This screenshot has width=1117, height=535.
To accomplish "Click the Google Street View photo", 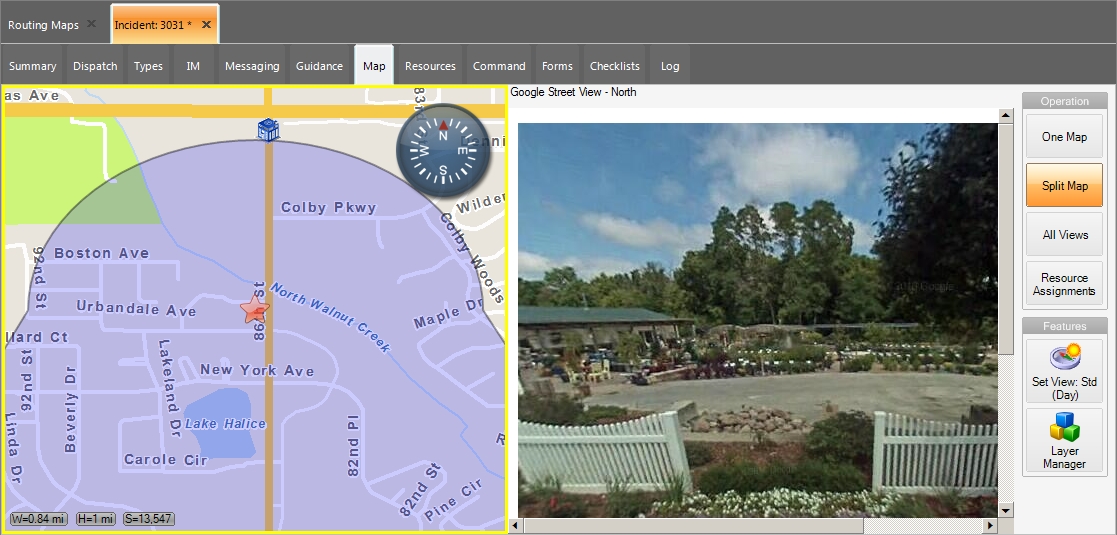I will coord(758,320).
